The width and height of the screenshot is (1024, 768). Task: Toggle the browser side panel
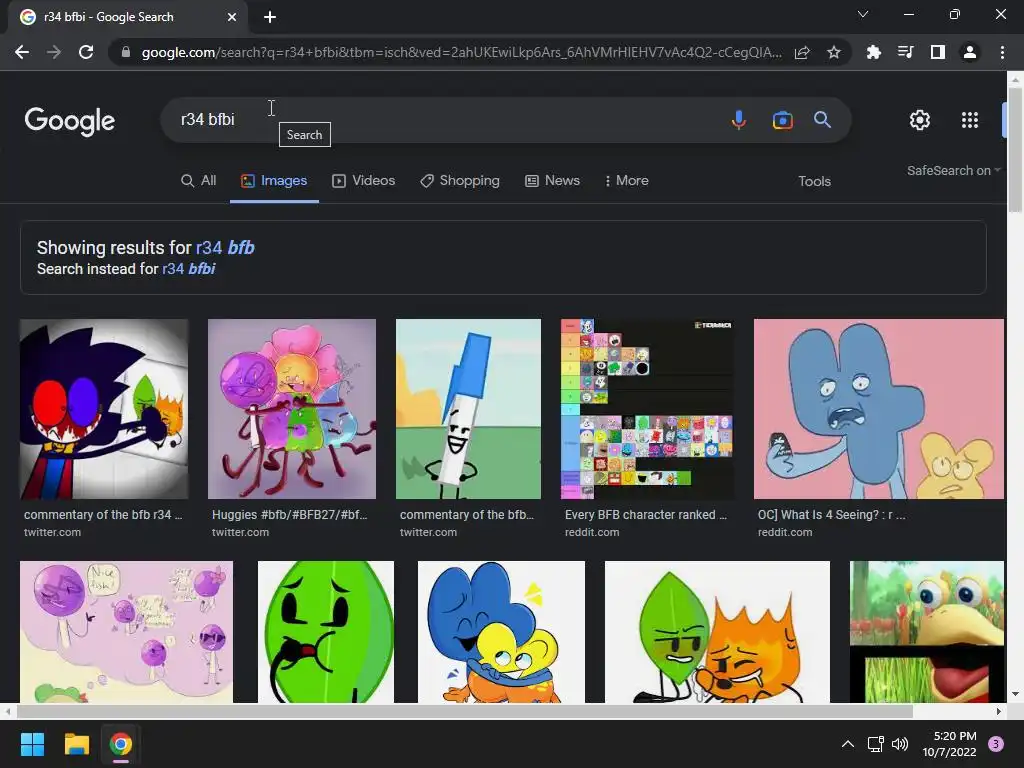click(x=937, y=52)
